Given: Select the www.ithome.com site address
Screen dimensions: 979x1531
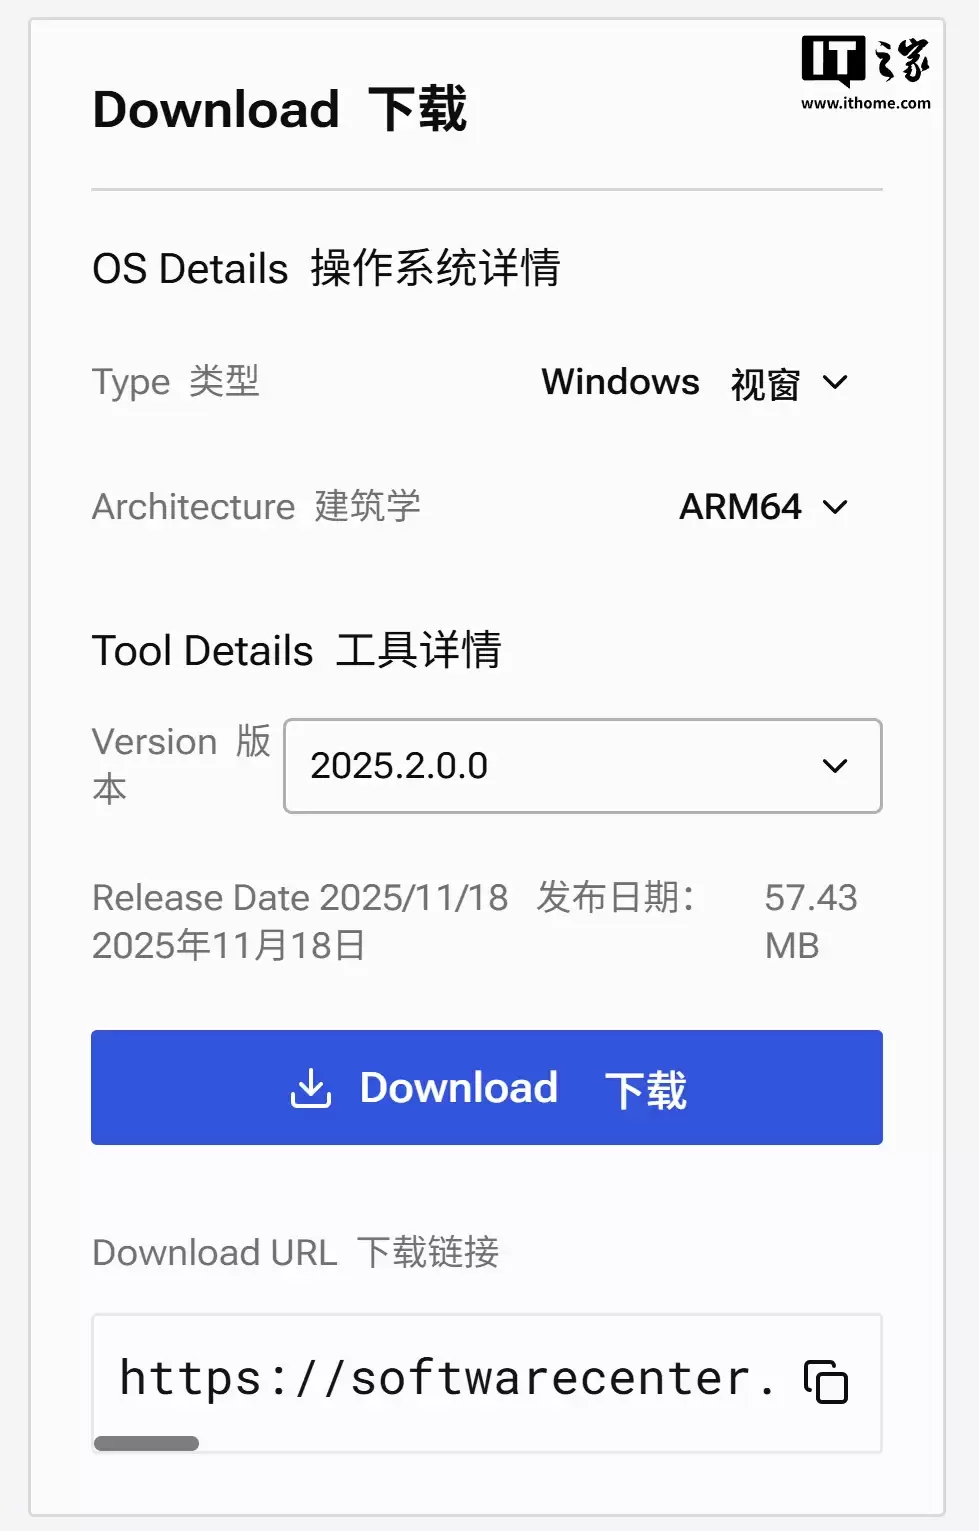Looking at the screenshot, I should click(866, 102).
